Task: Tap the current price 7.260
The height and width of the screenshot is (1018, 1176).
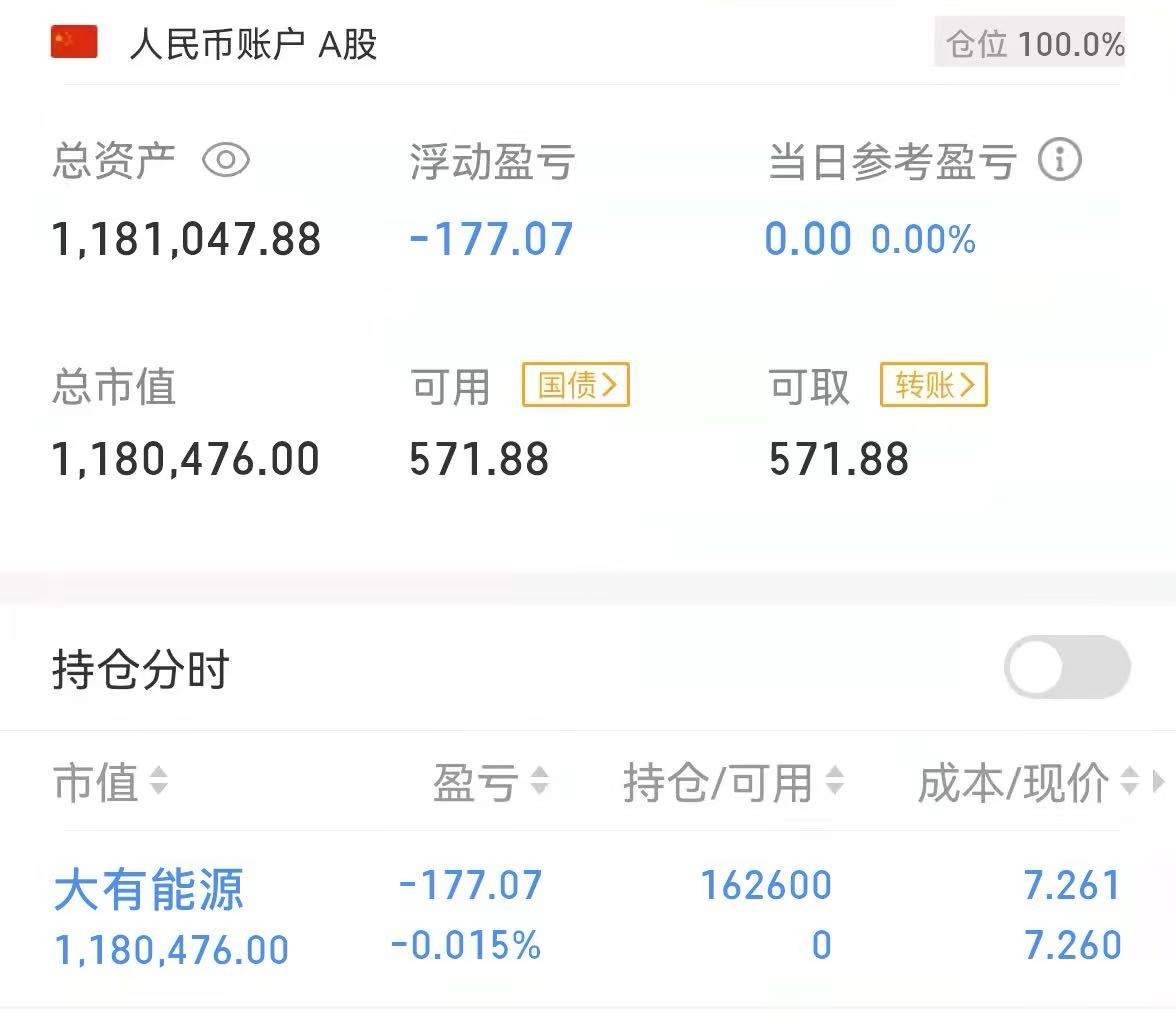Action: tap(1072, 945)
